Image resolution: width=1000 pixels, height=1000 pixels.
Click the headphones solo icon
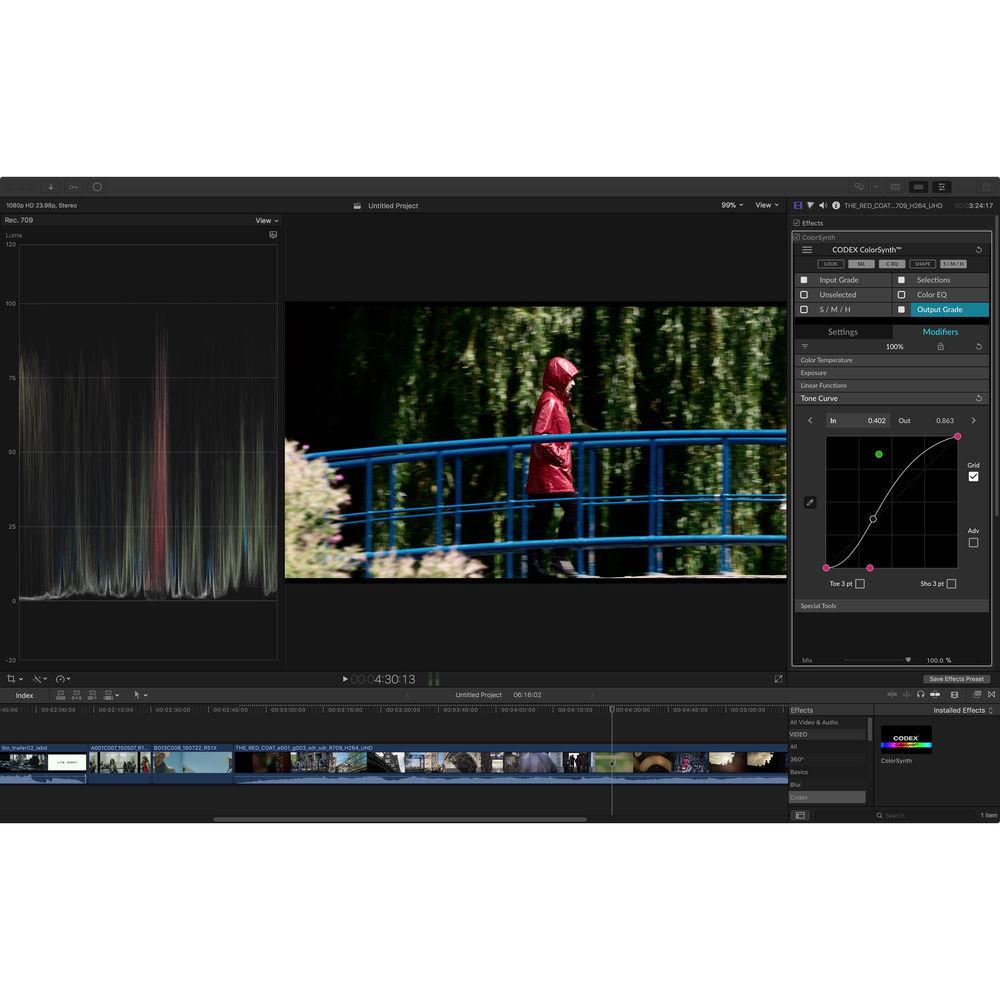[x=920, y=695]
